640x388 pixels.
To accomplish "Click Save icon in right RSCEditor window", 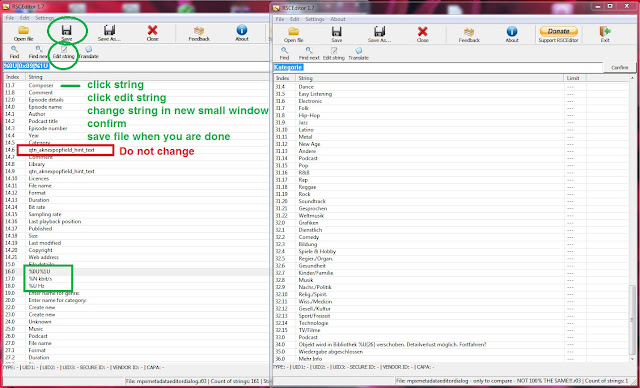I will [x=337, y=35].
